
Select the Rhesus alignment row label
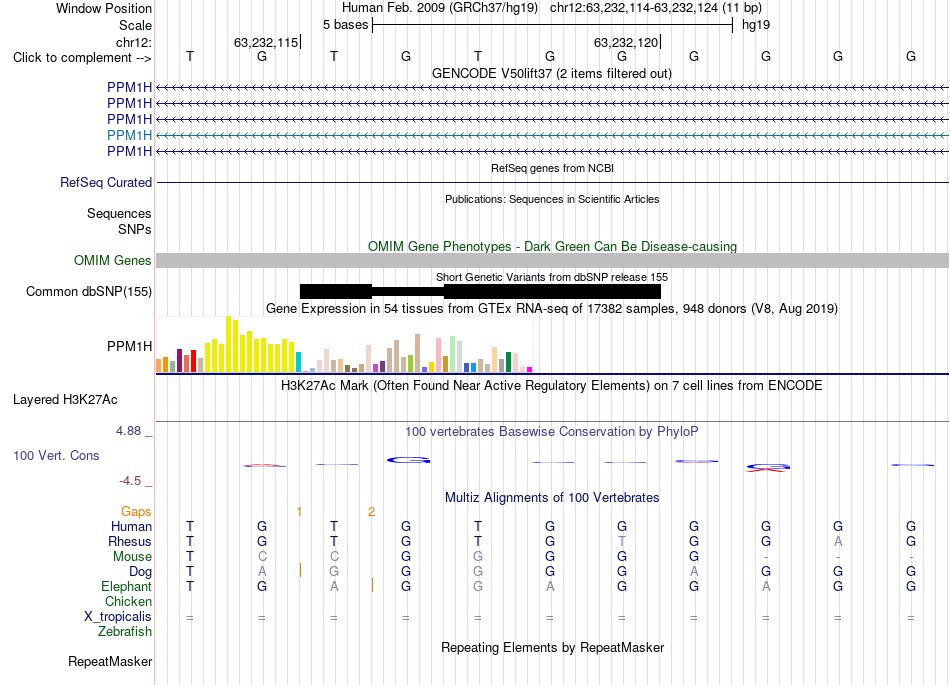coord(130,541)
